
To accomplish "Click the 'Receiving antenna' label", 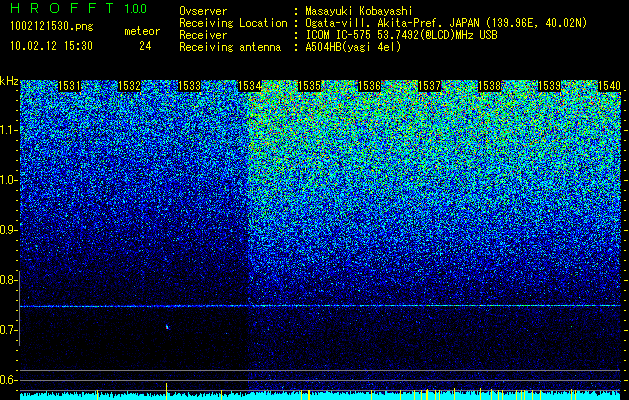I will [x=230, y=47].
